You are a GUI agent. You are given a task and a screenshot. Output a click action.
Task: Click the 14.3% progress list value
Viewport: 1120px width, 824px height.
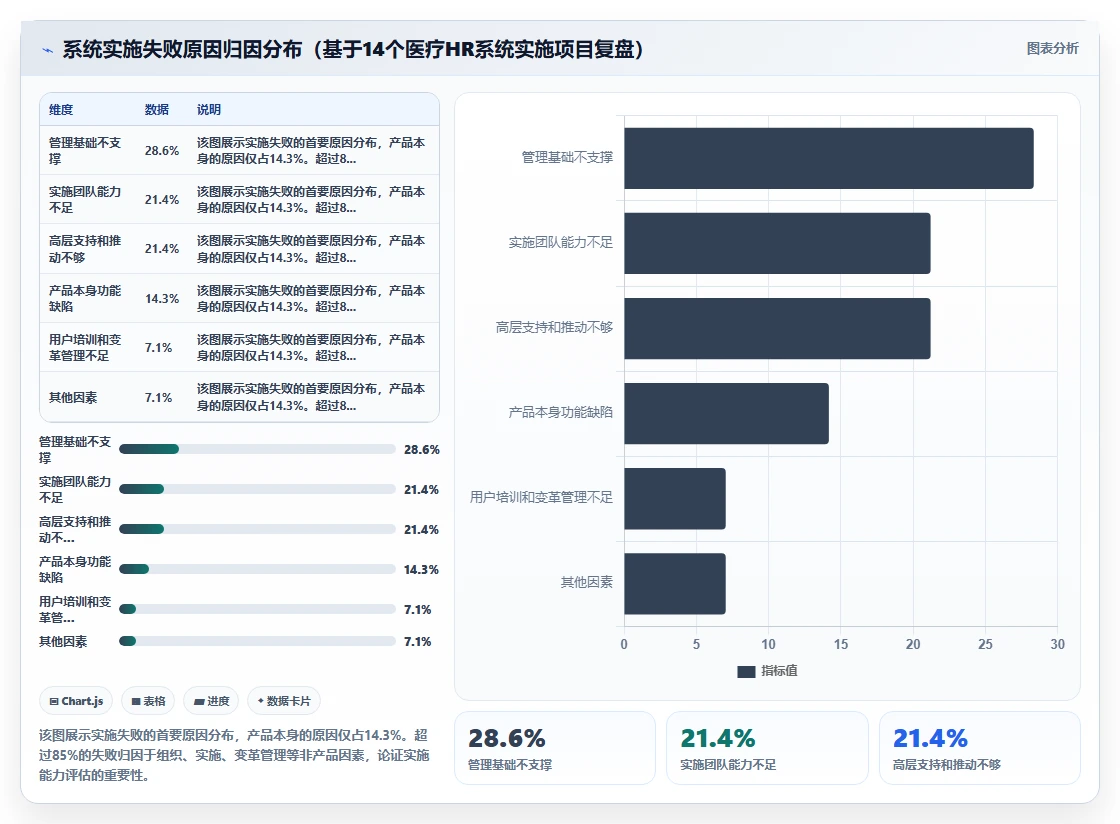421,570
